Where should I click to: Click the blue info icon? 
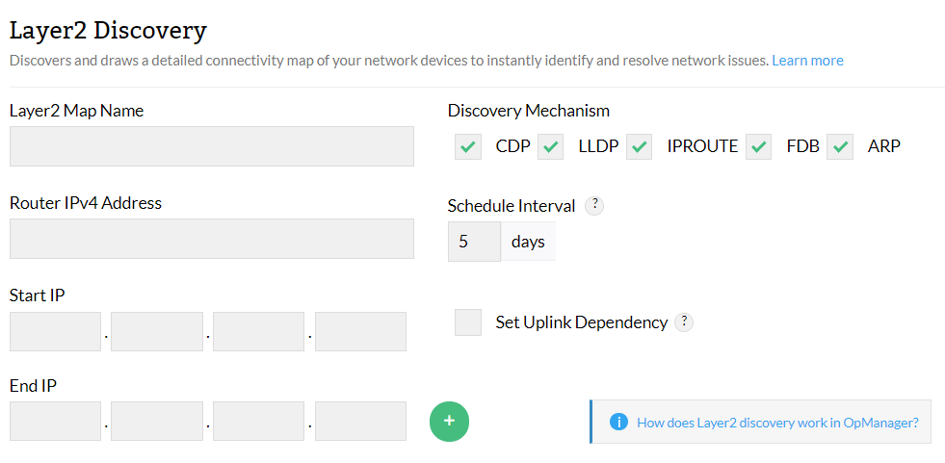tap(618, 422)
